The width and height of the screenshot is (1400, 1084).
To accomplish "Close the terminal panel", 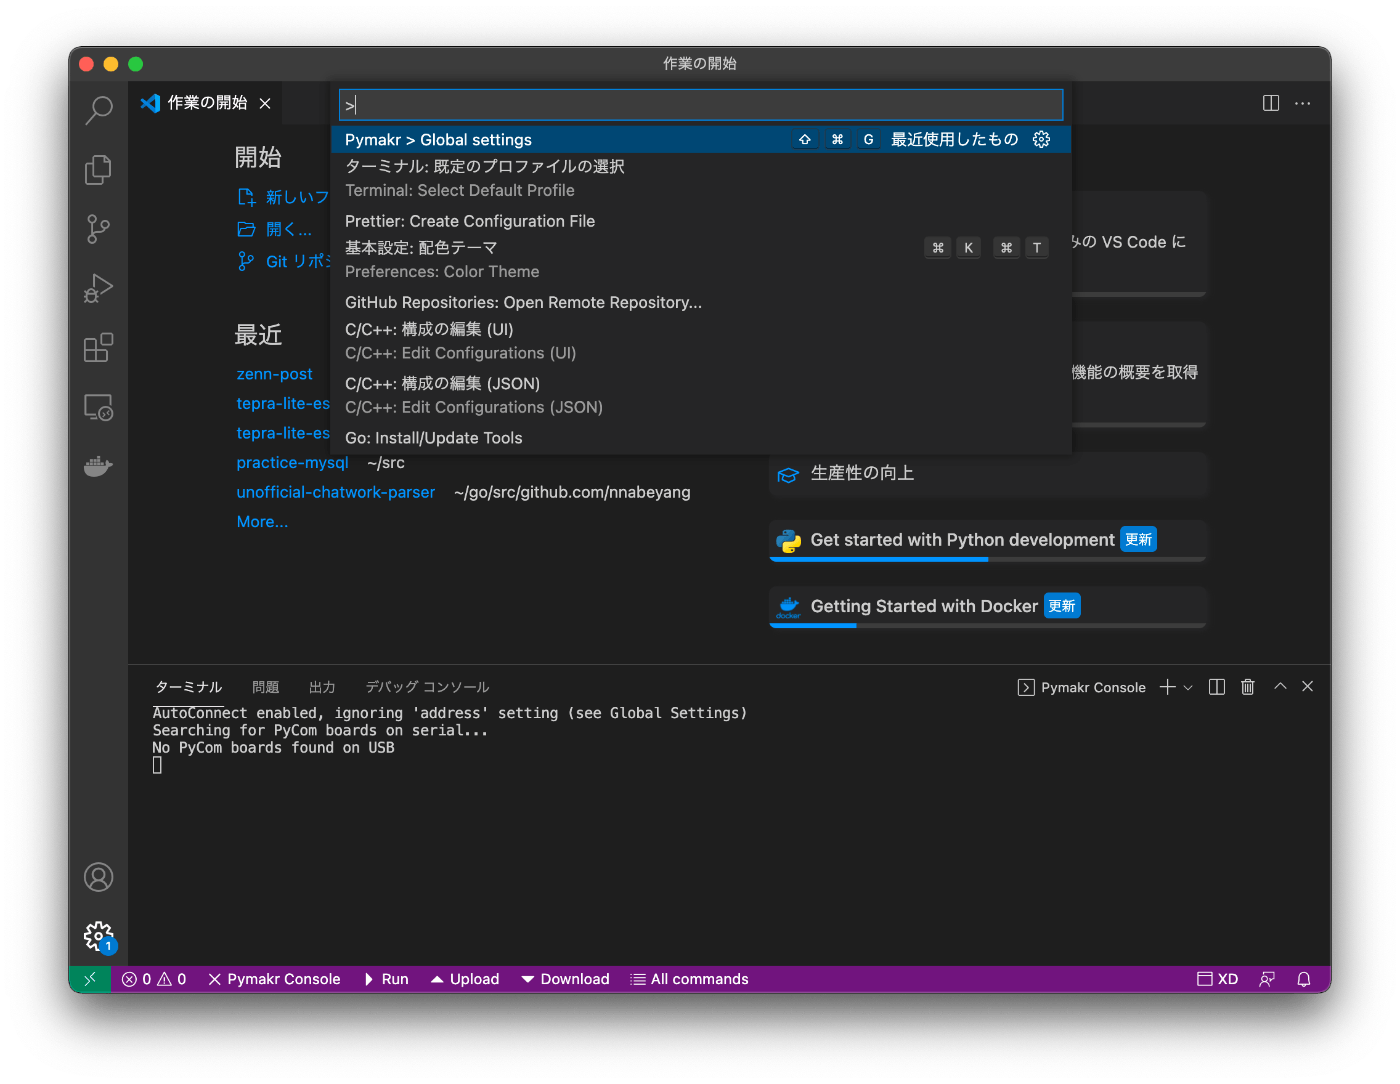I will point(1308,686).
